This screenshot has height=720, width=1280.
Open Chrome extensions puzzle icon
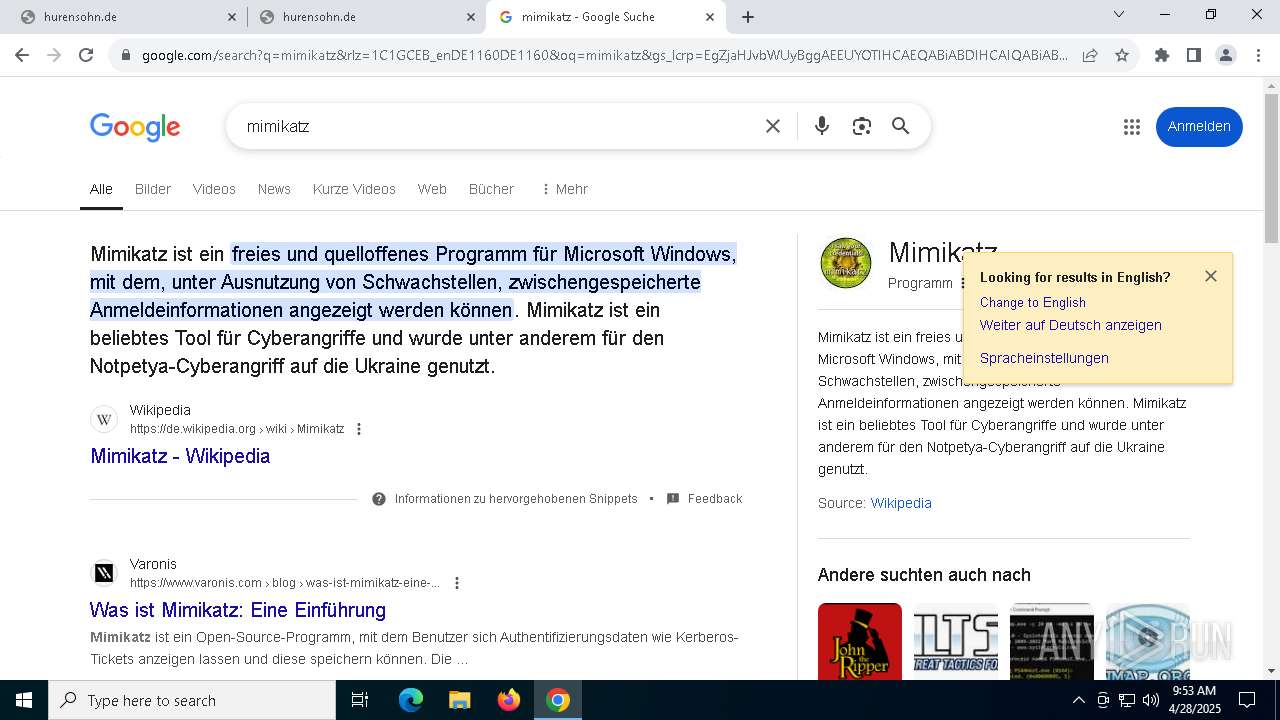click(1162, 55)
